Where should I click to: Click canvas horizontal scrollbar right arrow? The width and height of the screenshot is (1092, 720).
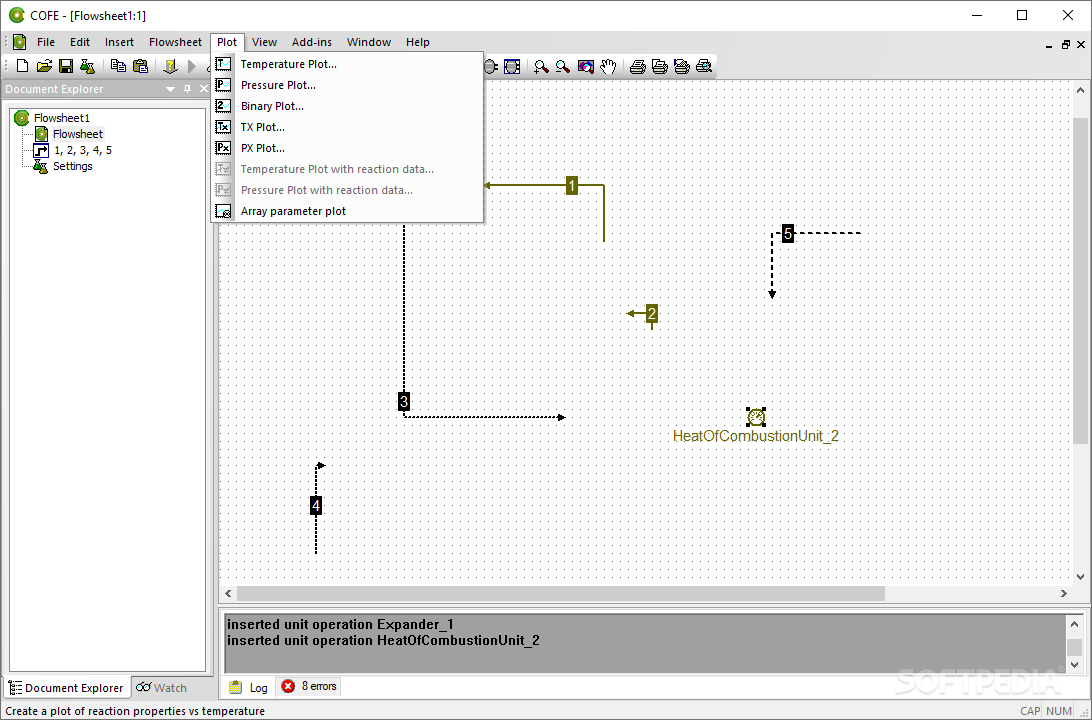click(x=1063, y=593)
